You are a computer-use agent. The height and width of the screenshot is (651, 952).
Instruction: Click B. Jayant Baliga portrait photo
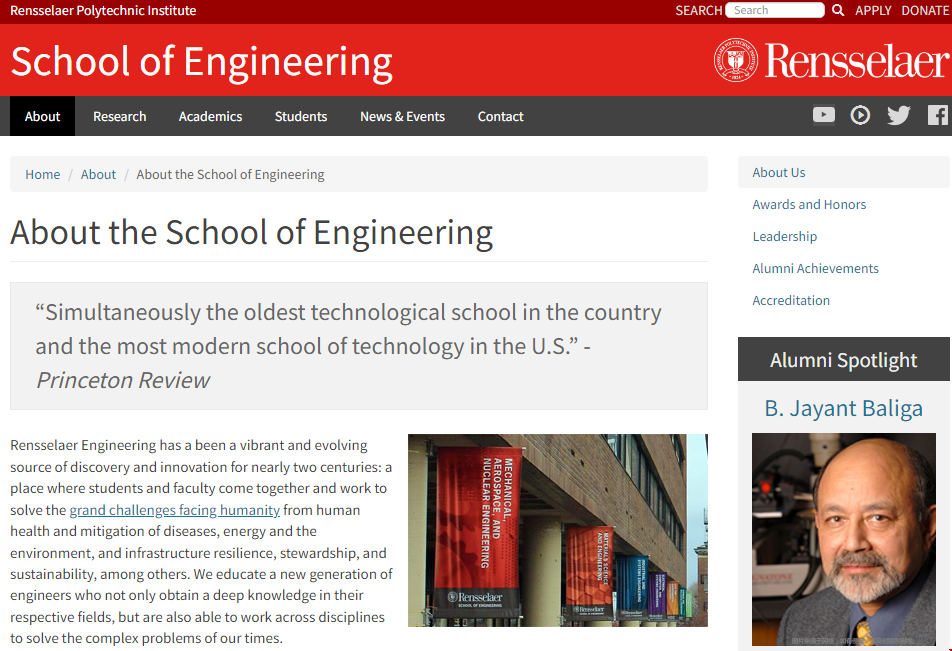(x=844, y=539)
